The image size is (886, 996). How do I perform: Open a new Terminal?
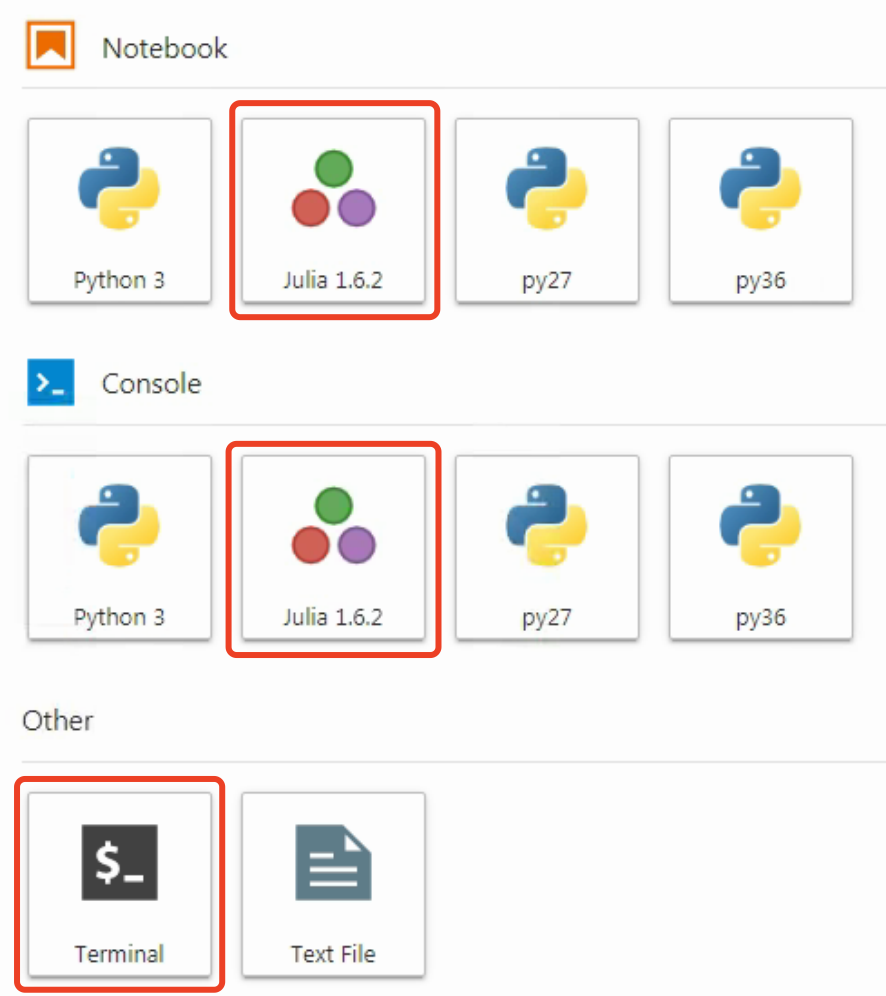[x=119, y=884]
